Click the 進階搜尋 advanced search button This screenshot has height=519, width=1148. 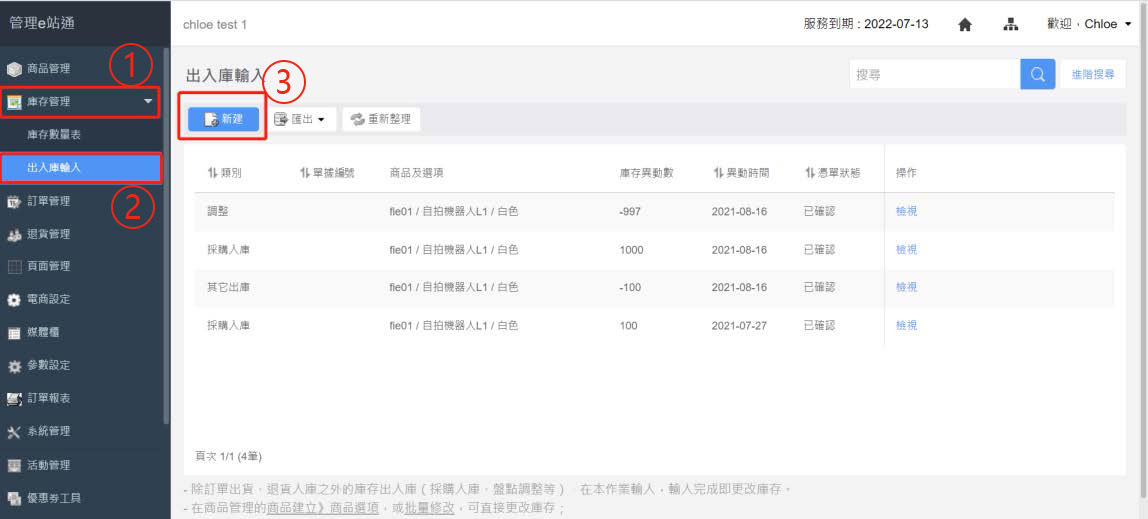[1092, 75]
